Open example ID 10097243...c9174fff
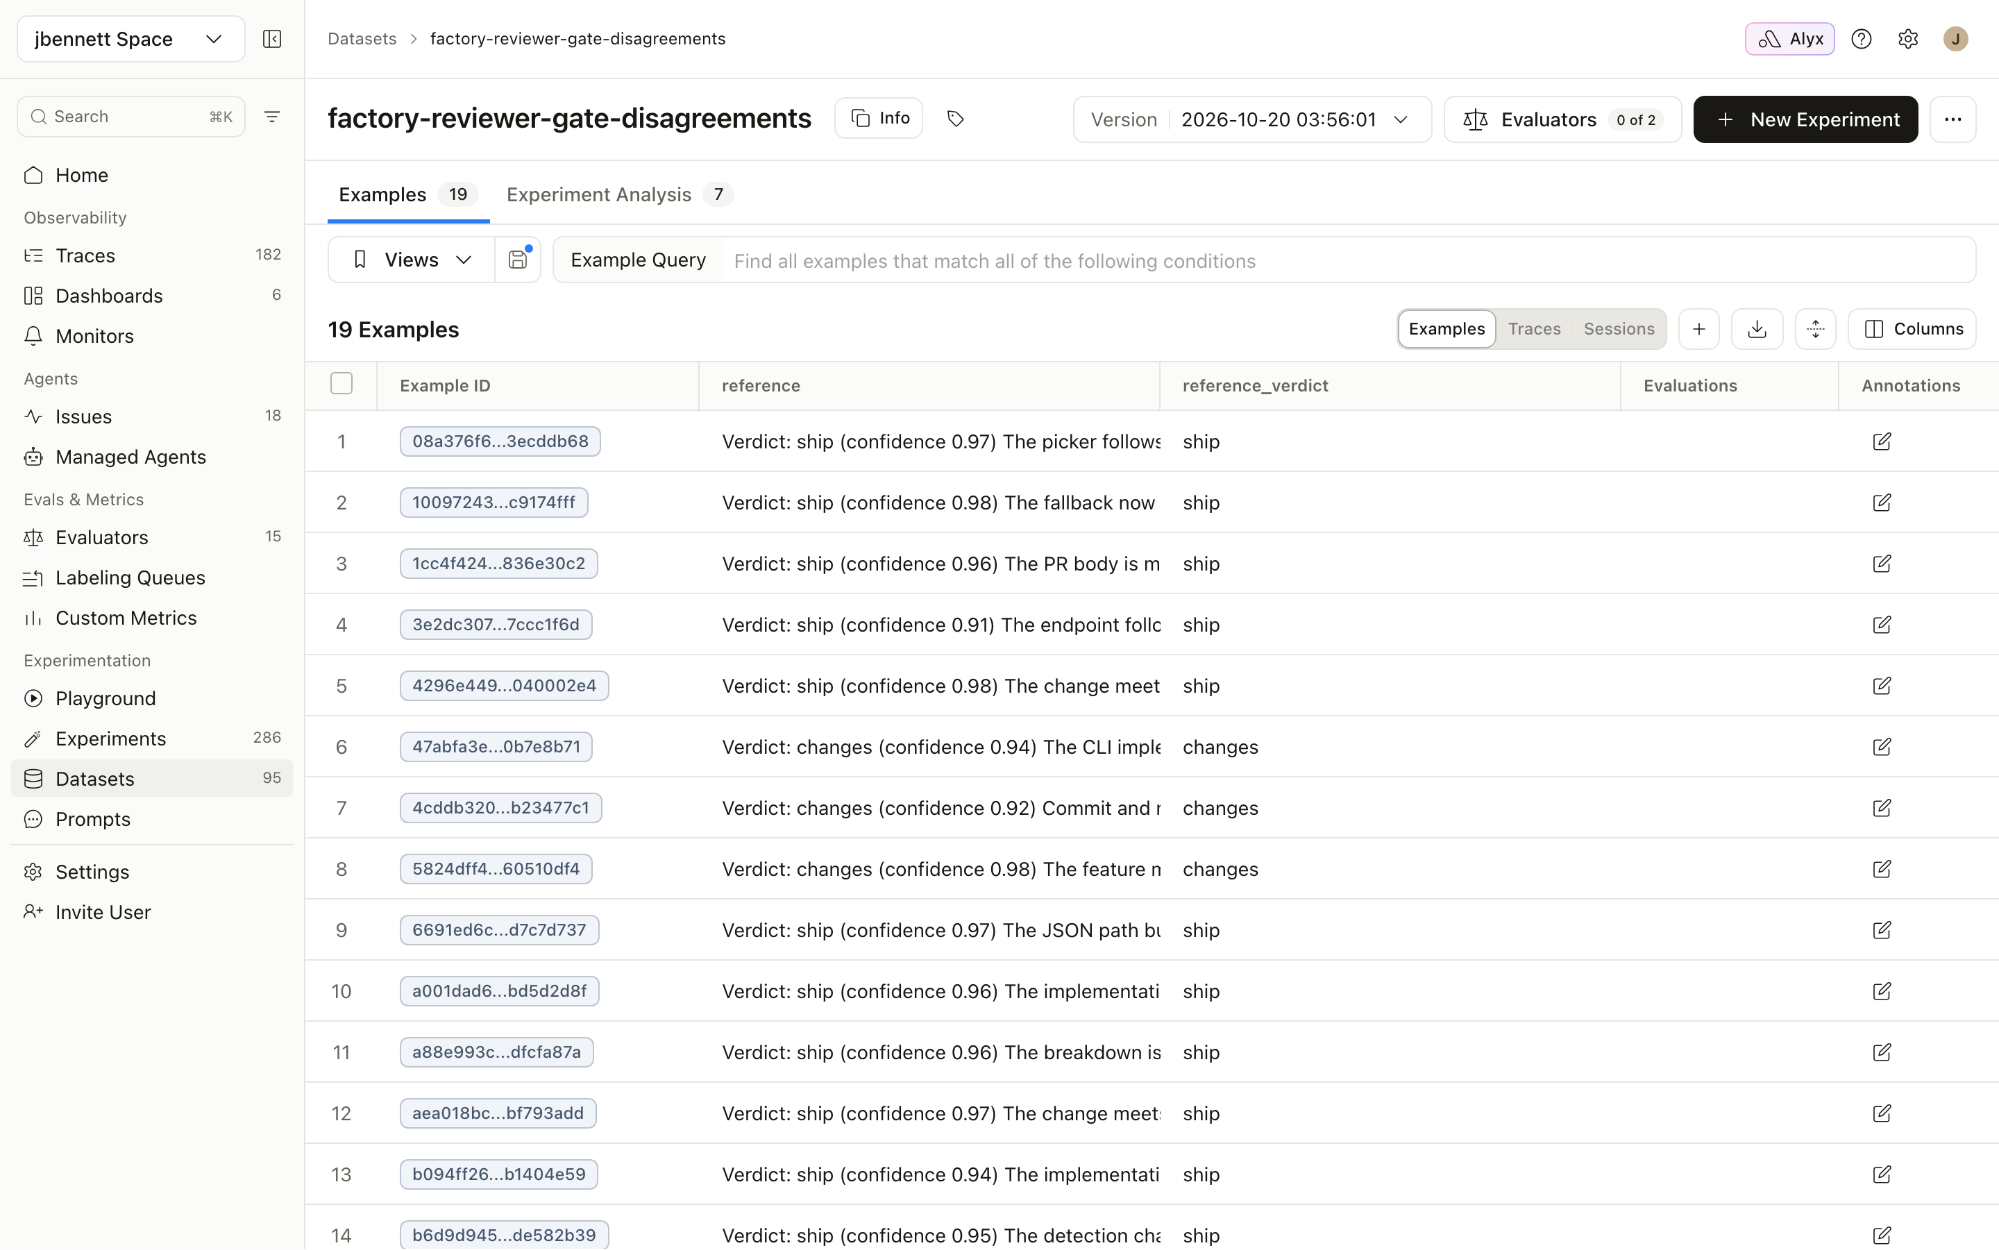The image size is (1999, 1250). (494, 502)
